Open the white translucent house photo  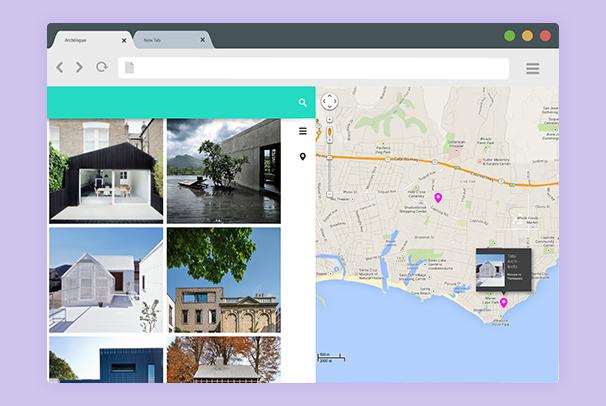106,279
